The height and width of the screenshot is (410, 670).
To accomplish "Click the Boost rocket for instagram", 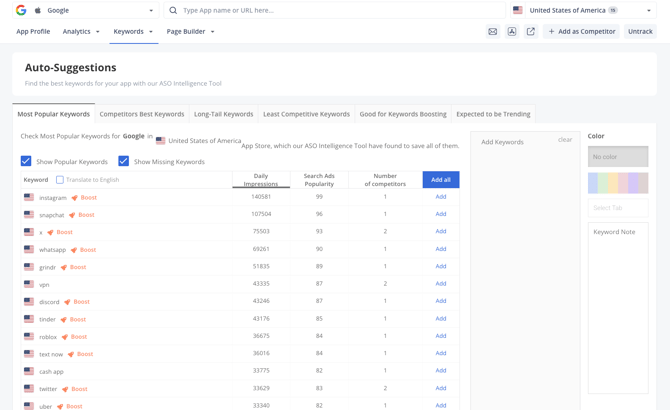I will 74,198.
